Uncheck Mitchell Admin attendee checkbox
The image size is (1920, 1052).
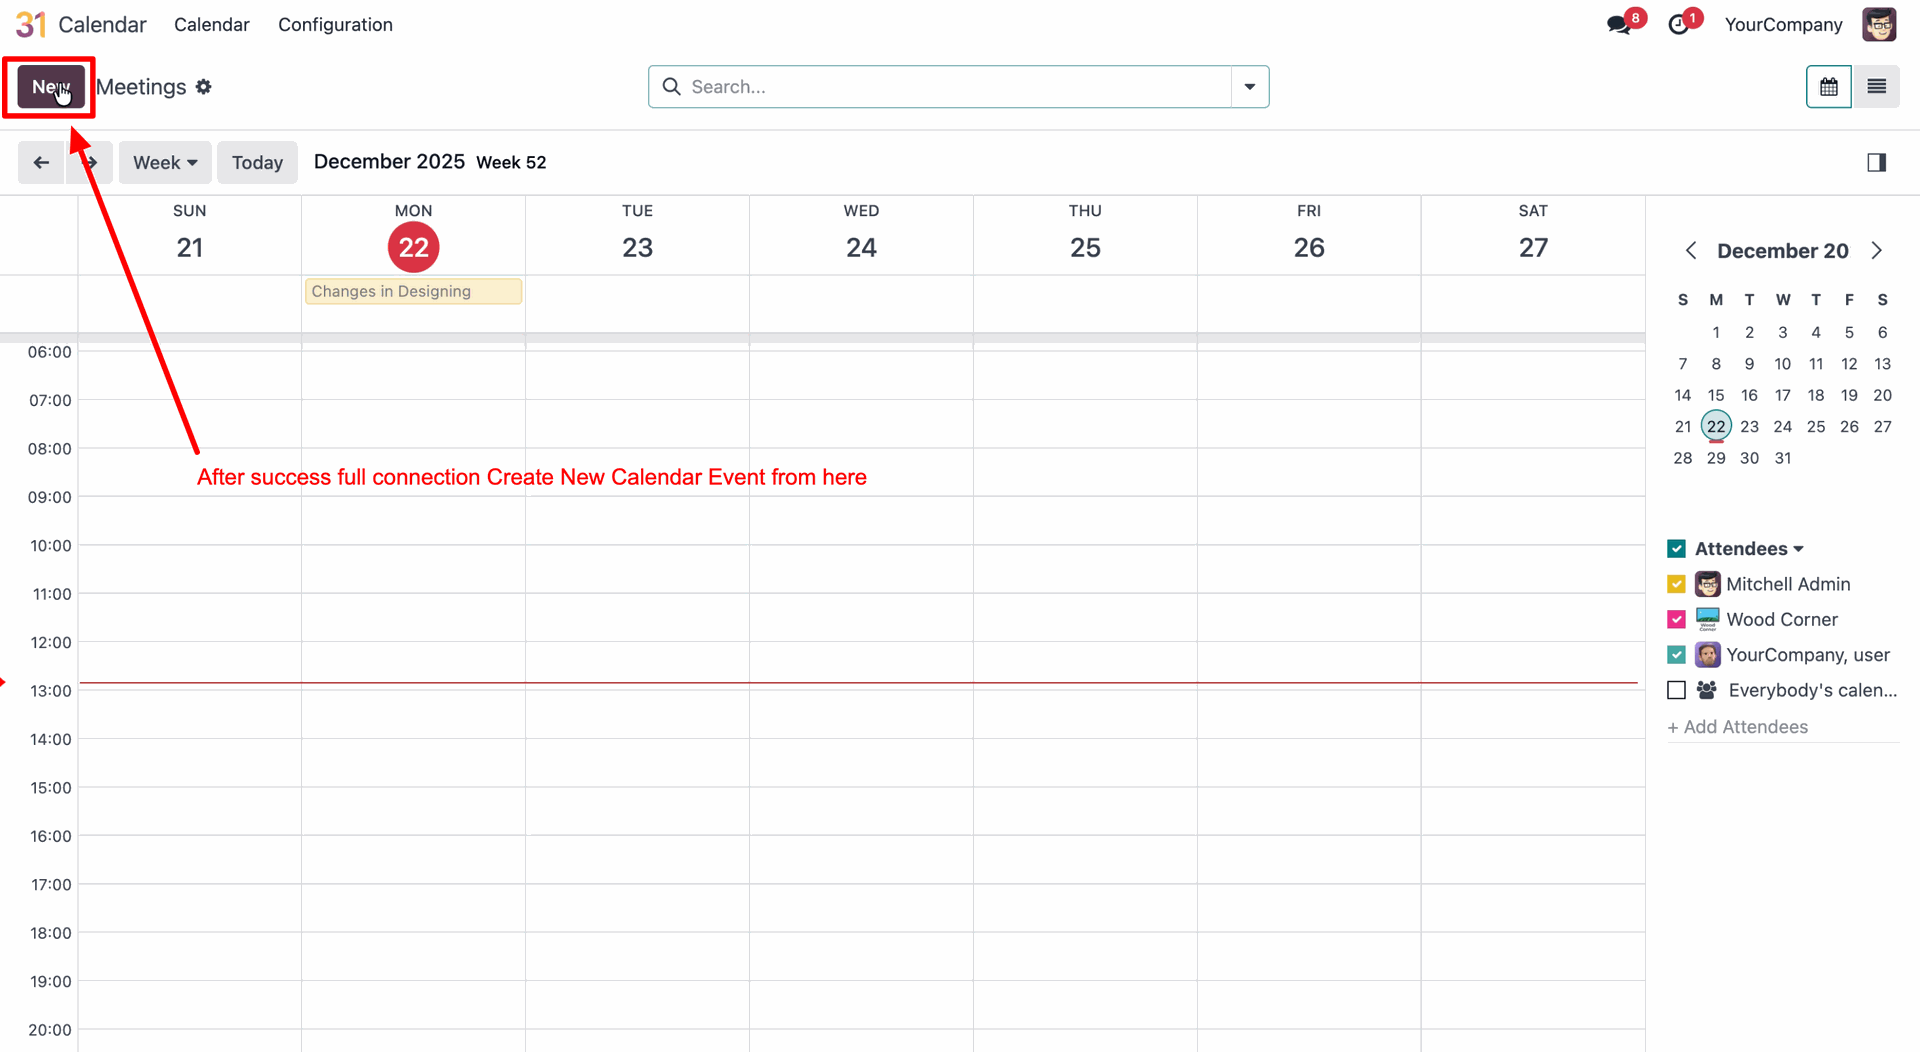1677,584
